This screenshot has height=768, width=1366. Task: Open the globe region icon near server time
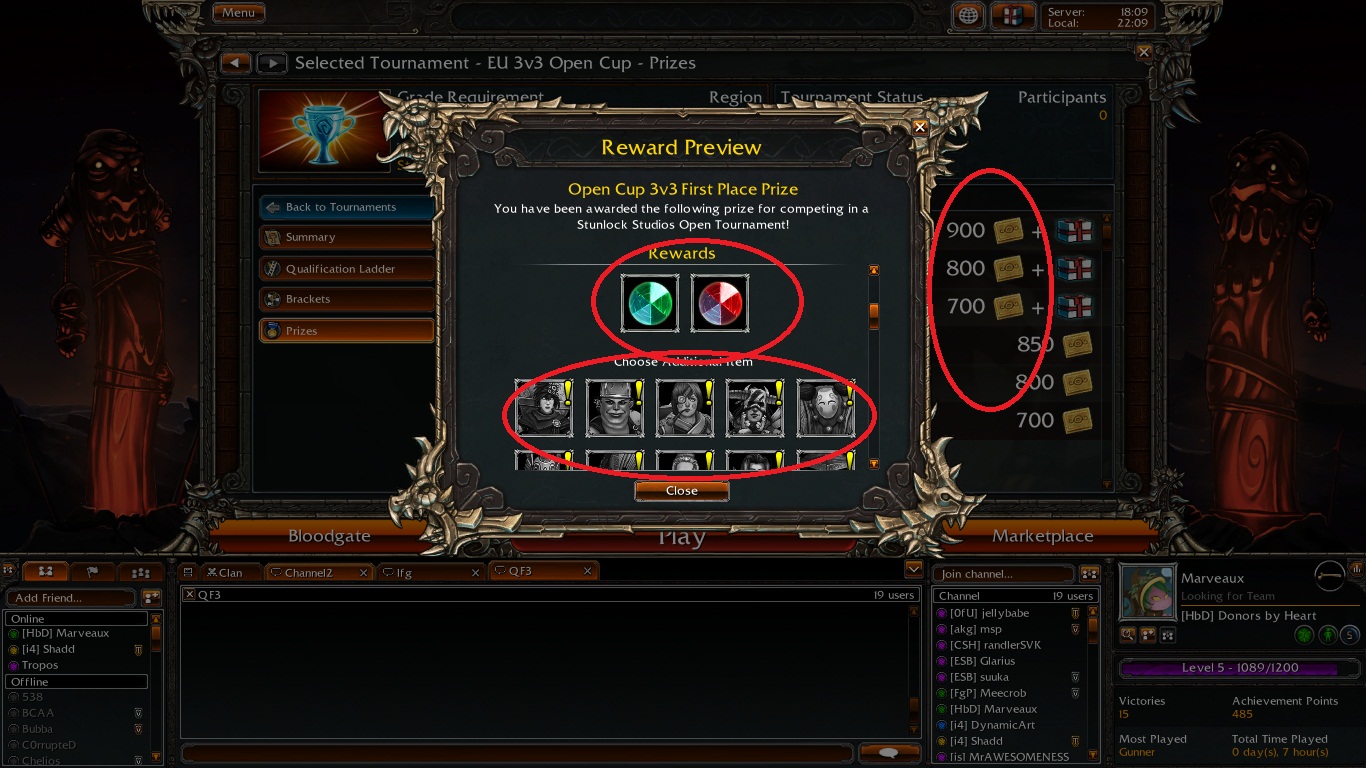pos(967,15)
